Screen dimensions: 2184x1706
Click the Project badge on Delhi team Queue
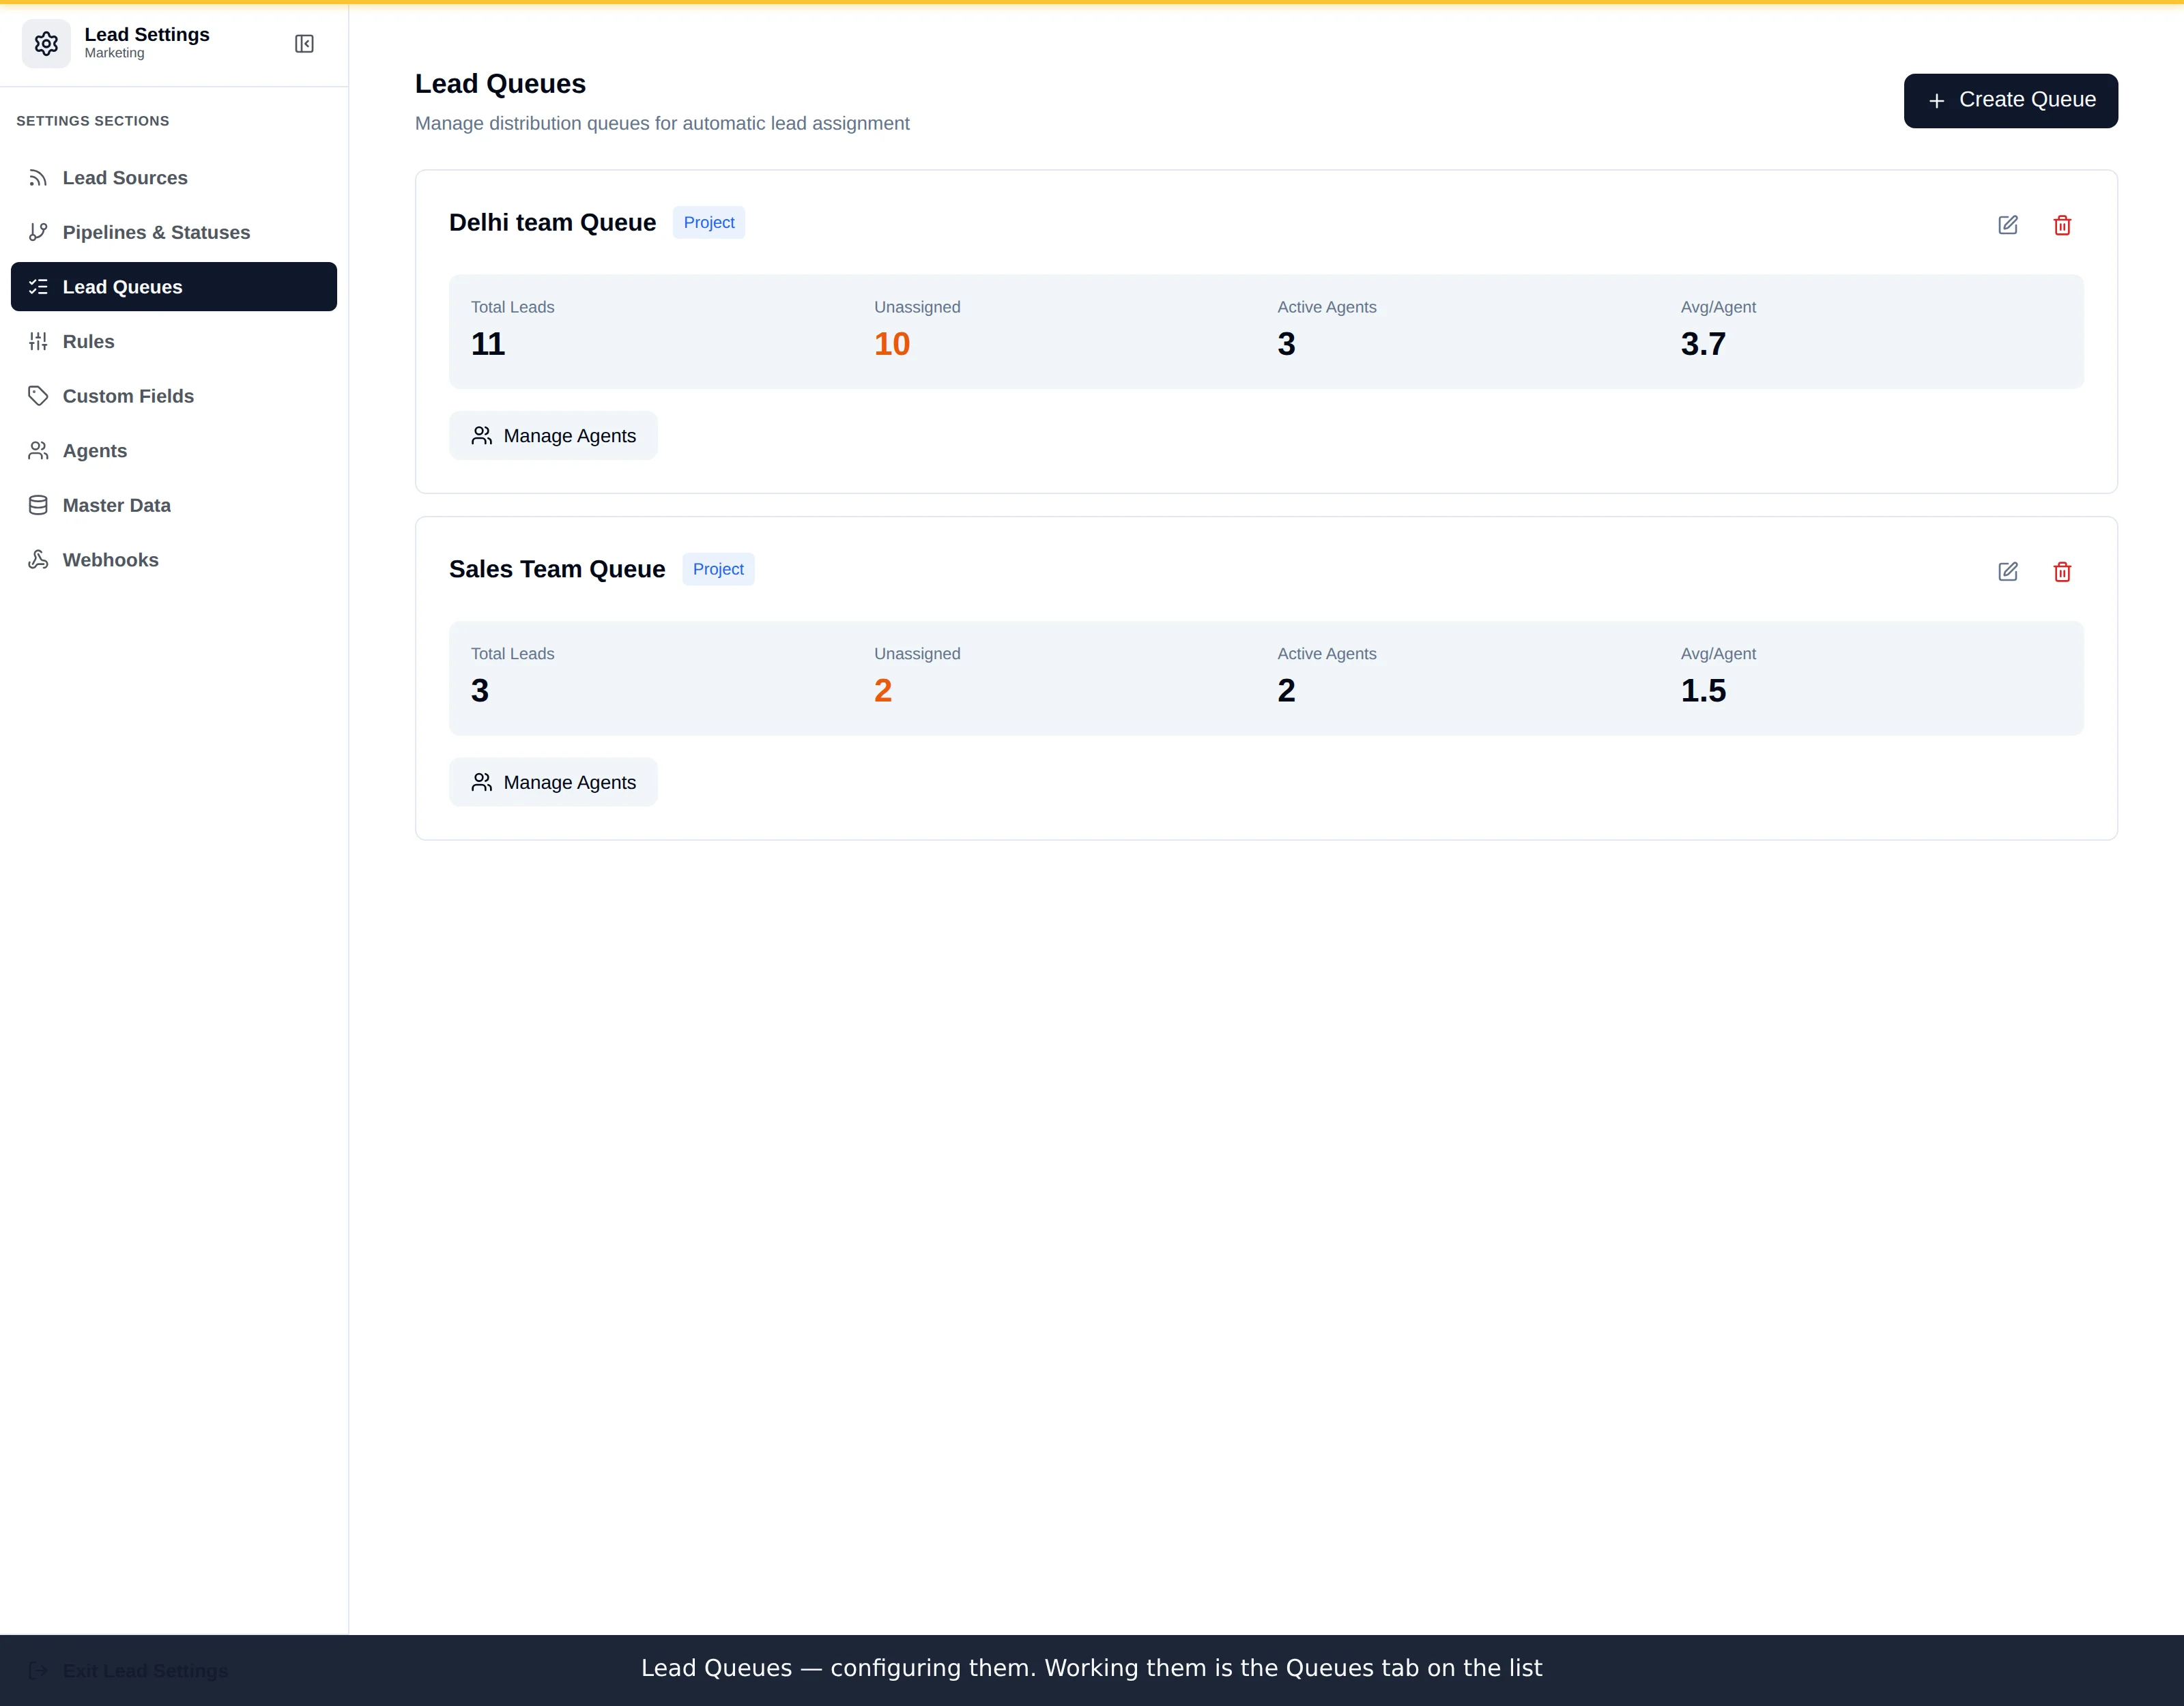(x=709, y=223)
